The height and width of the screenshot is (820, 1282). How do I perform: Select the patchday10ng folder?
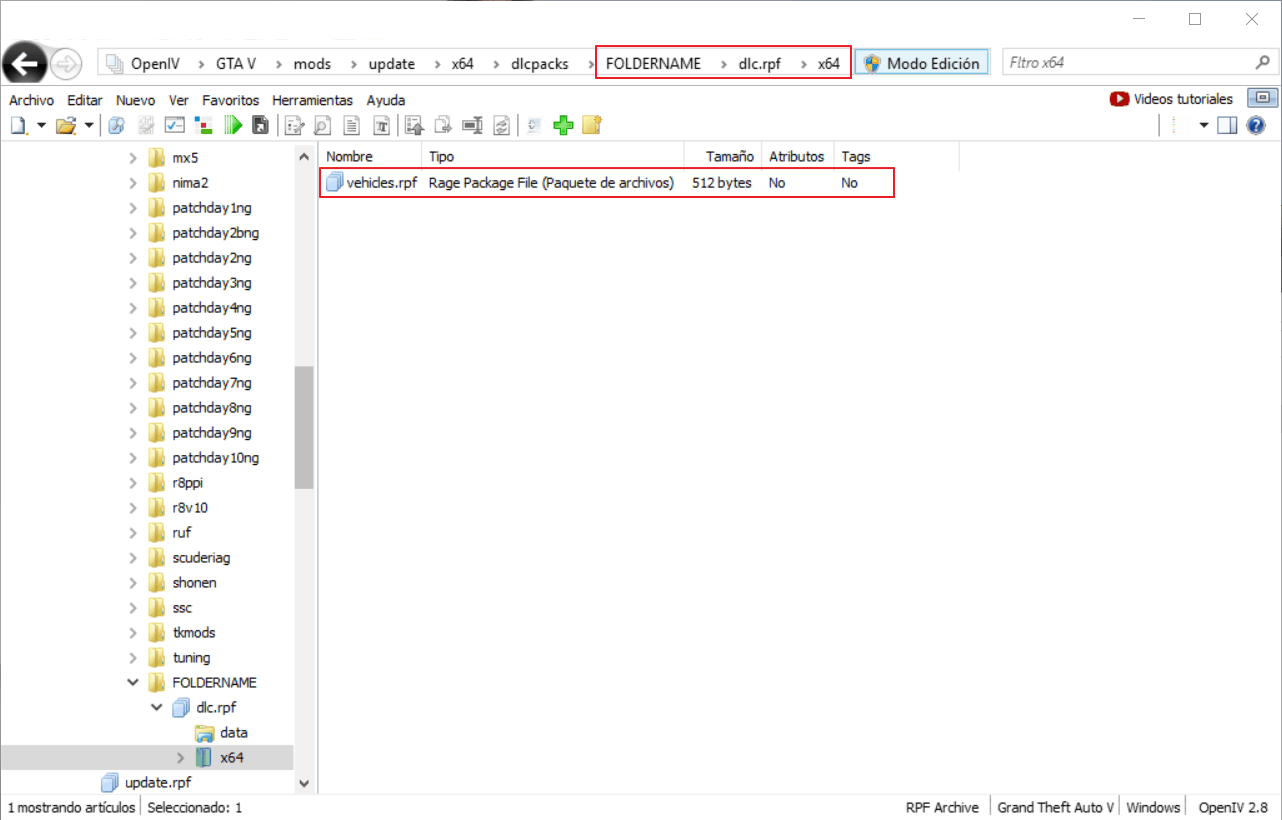click(215, 457)
